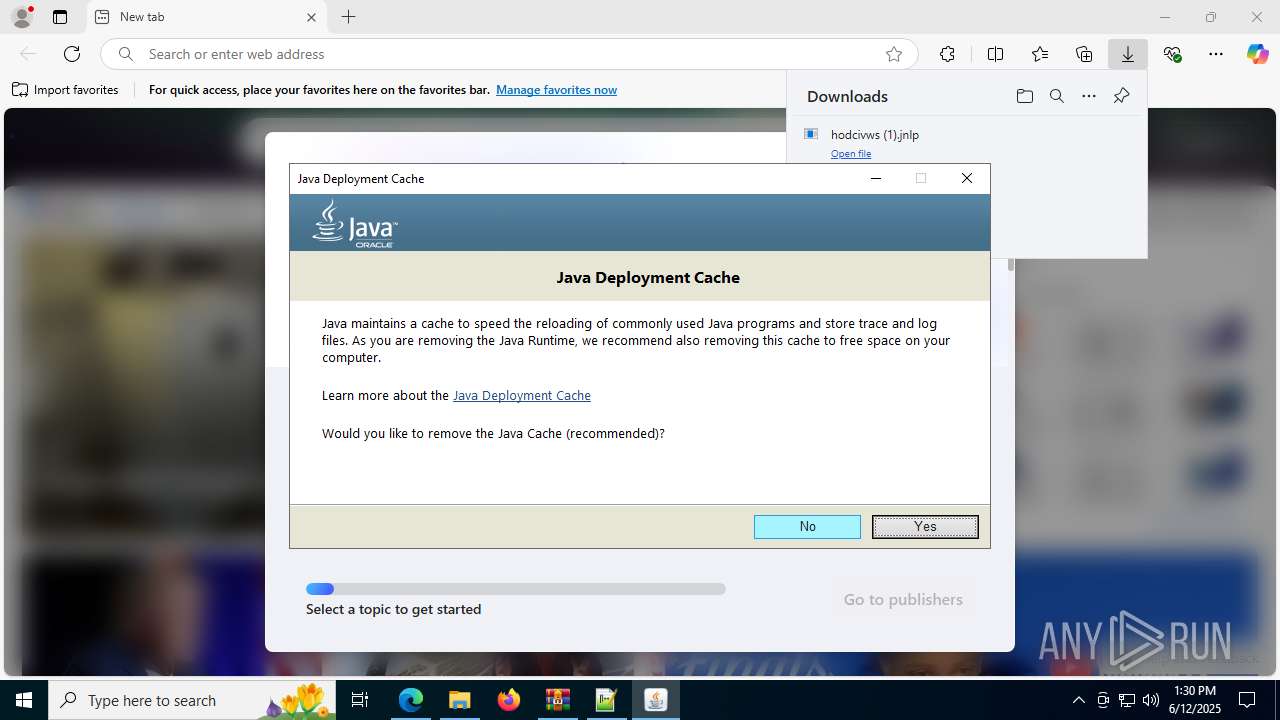Click the browser Back arrow
Image resolution: width=1280 pixels, height=720 pixels.
click(28, 54)
